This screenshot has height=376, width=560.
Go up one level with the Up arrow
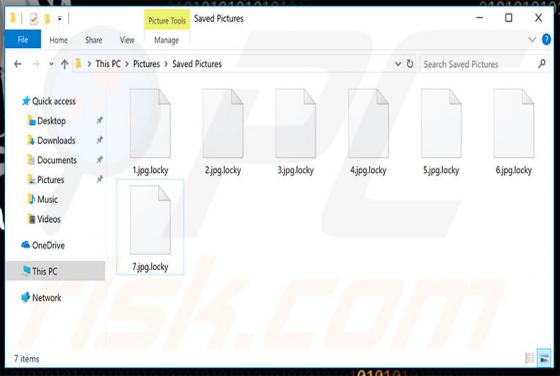tap(65, 64)
